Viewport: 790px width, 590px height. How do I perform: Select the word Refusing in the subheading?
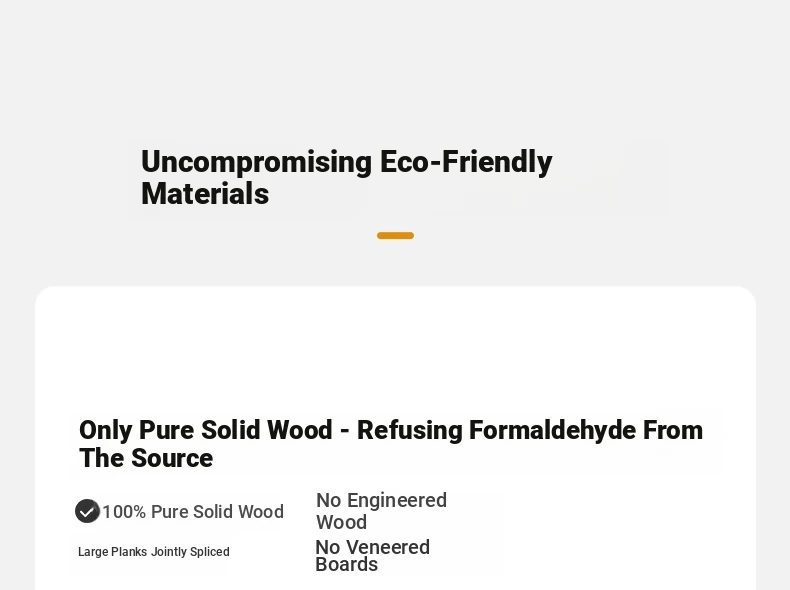tap(409, 431)
